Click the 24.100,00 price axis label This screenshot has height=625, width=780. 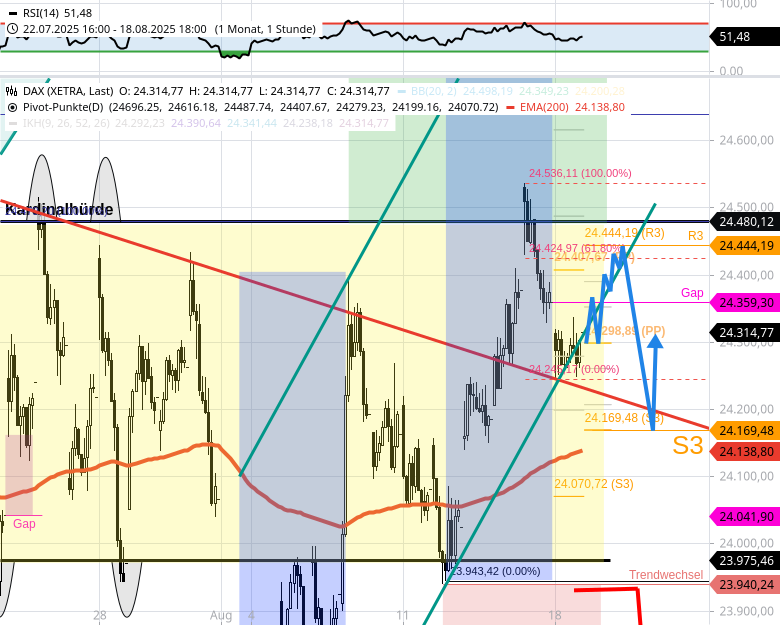coord(746,476)
